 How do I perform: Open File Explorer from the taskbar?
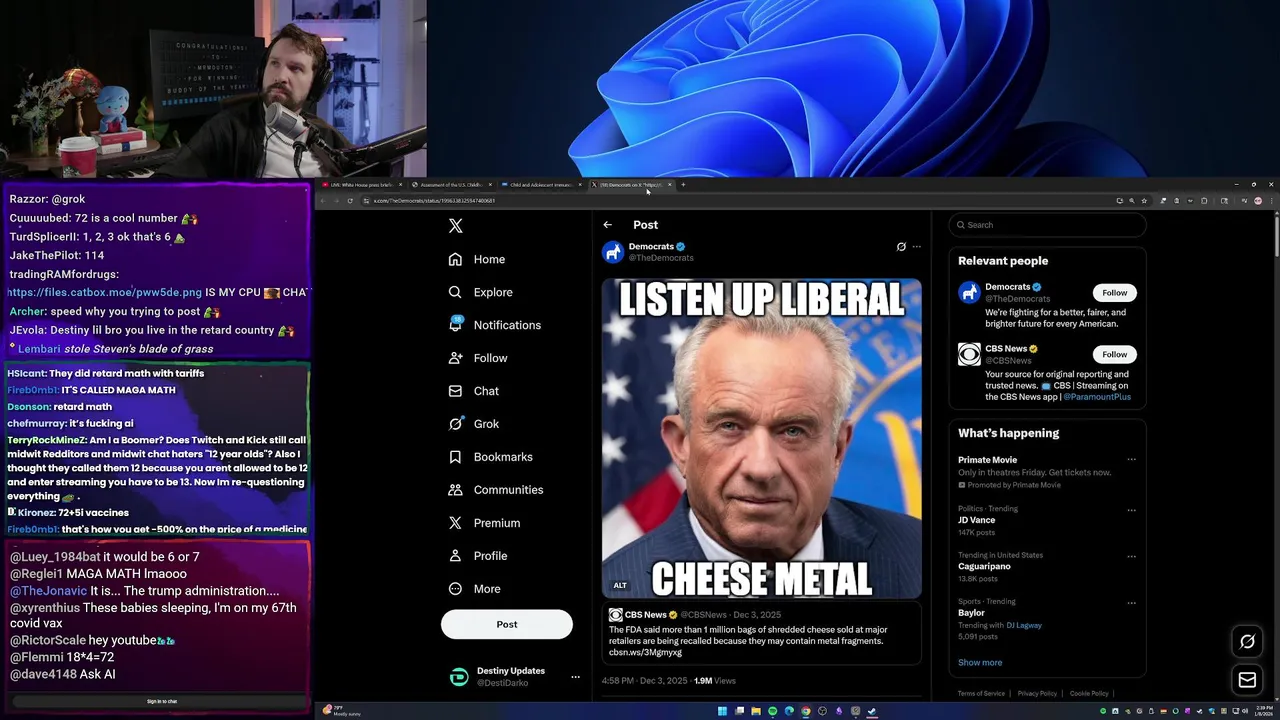756,711
